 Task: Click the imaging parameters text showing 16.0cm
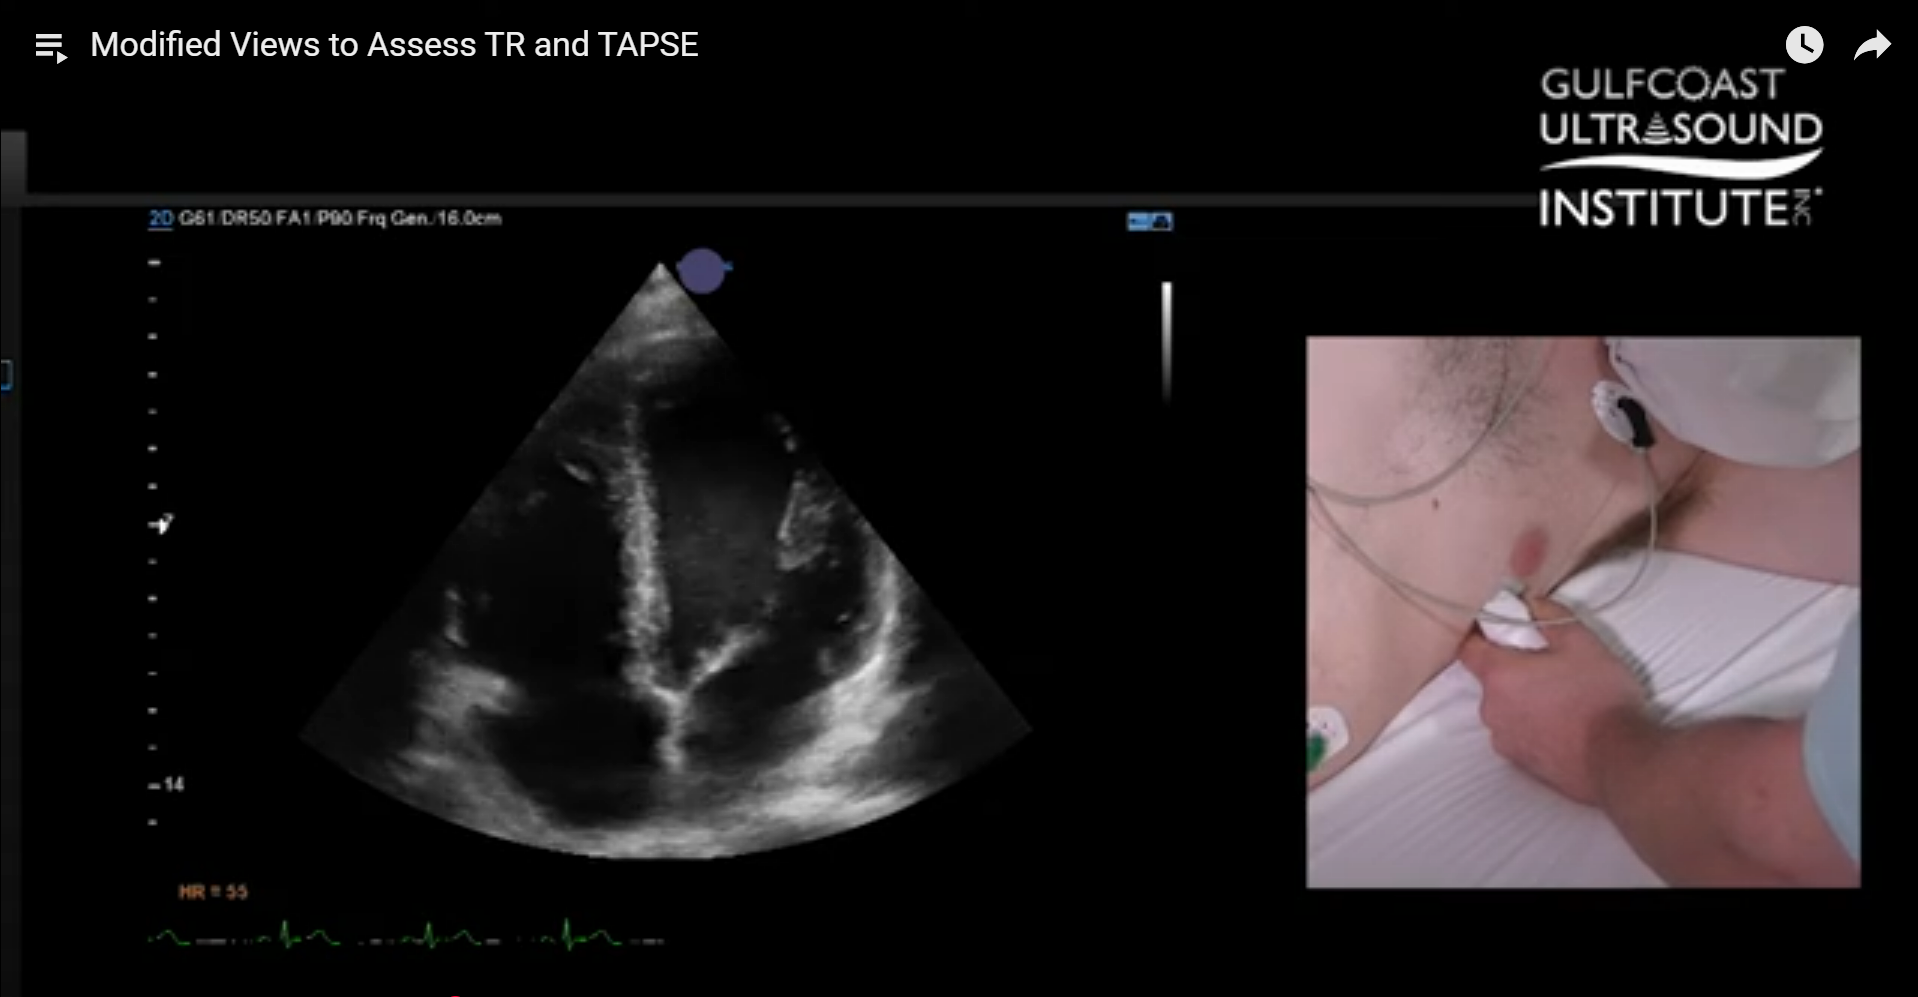pyautogui.click(x=340, y=218)
